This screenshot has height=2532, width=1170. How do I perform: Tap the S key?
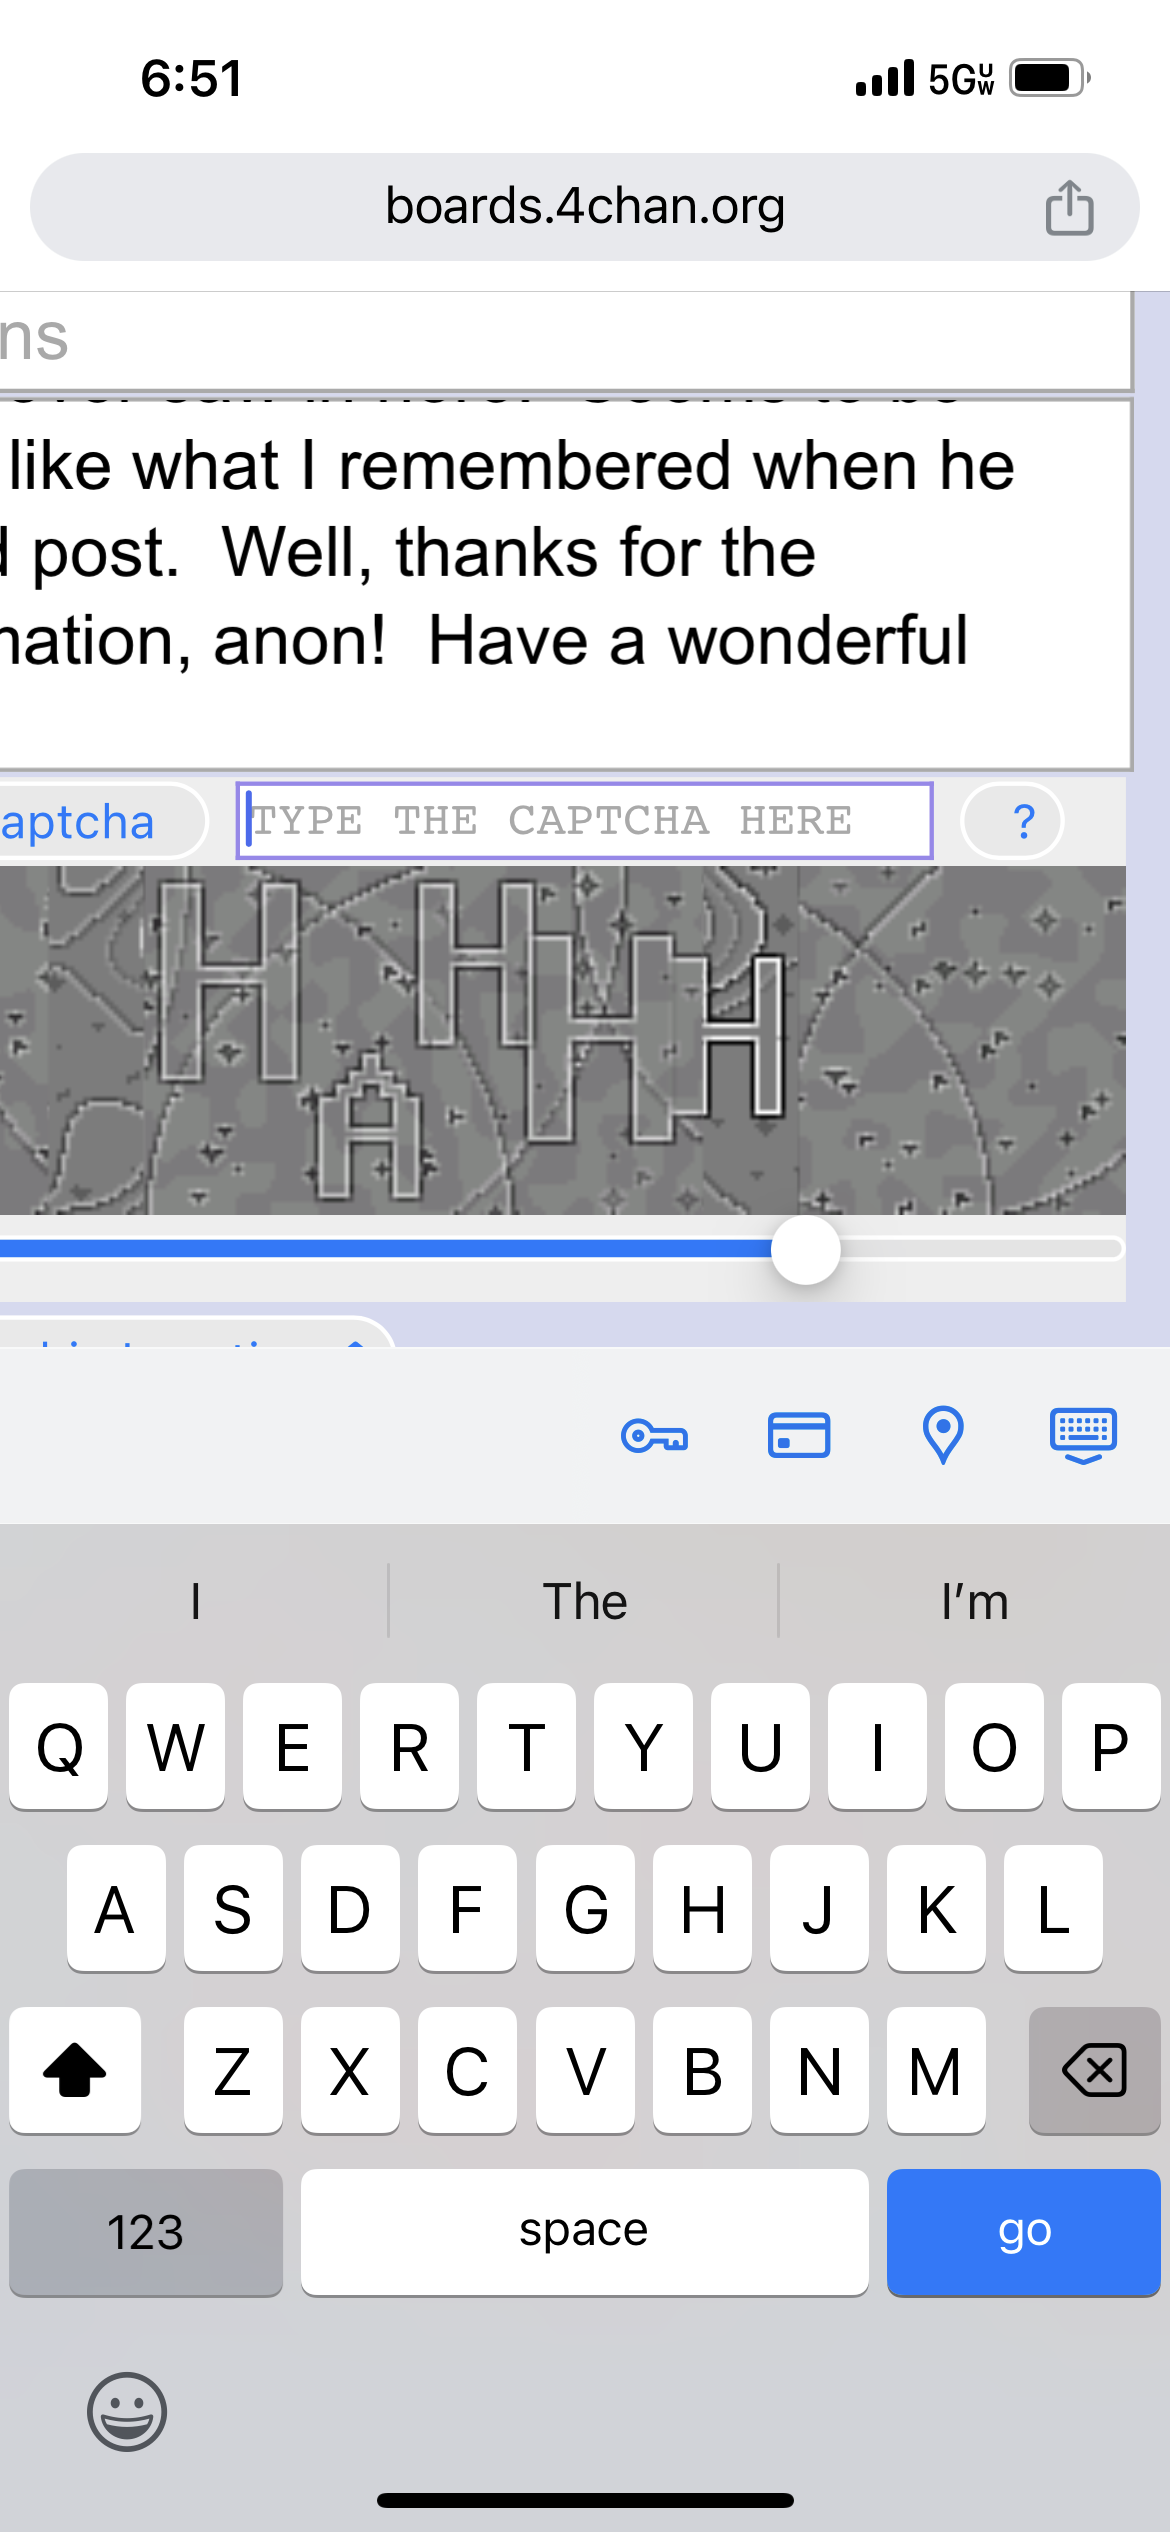point(234,1908)
